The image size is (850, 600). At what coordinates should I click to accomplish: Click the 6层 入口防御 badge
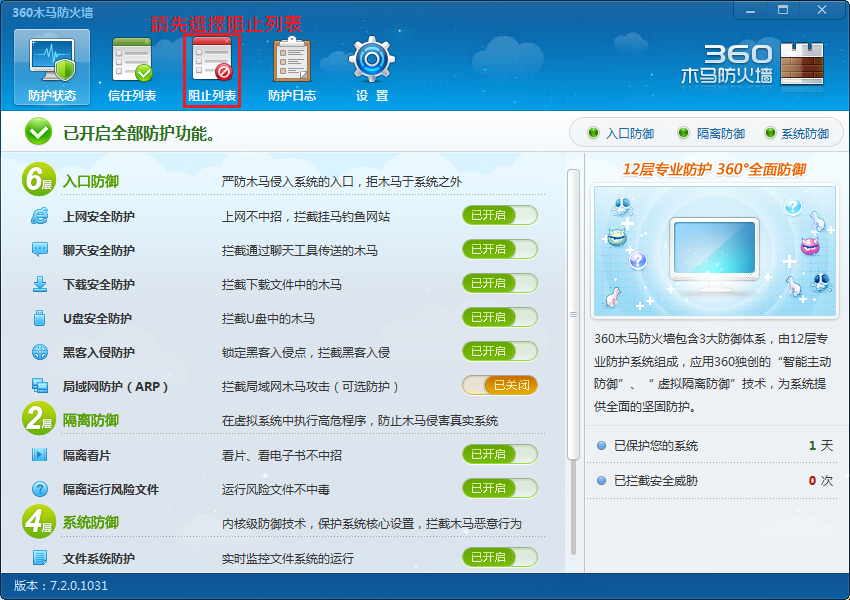click(x=38, y=179)
